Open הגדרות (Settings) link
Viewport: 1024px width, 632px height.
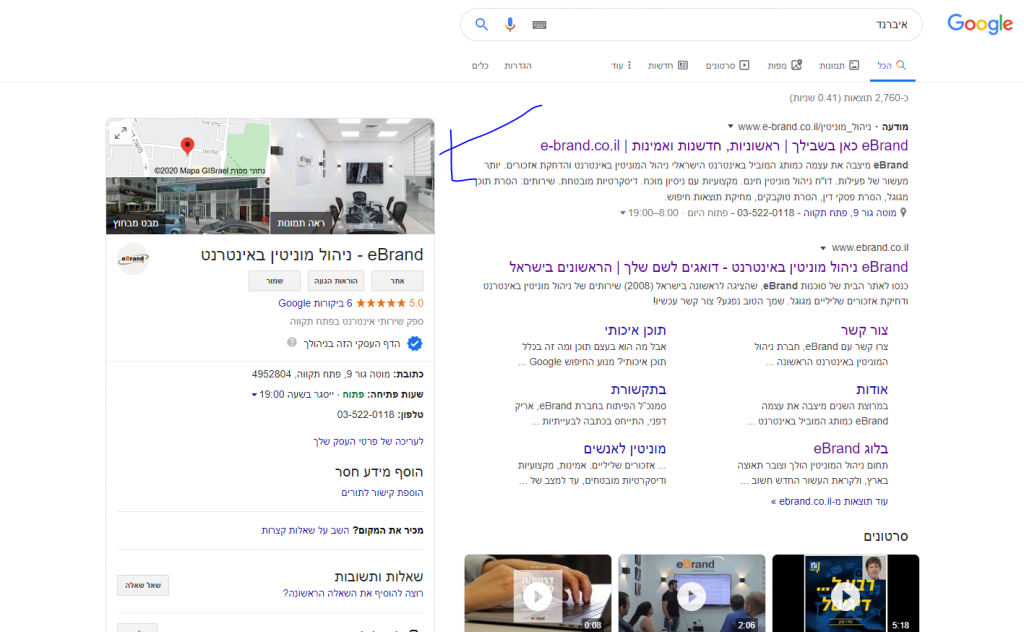click(x=518, y=65)
